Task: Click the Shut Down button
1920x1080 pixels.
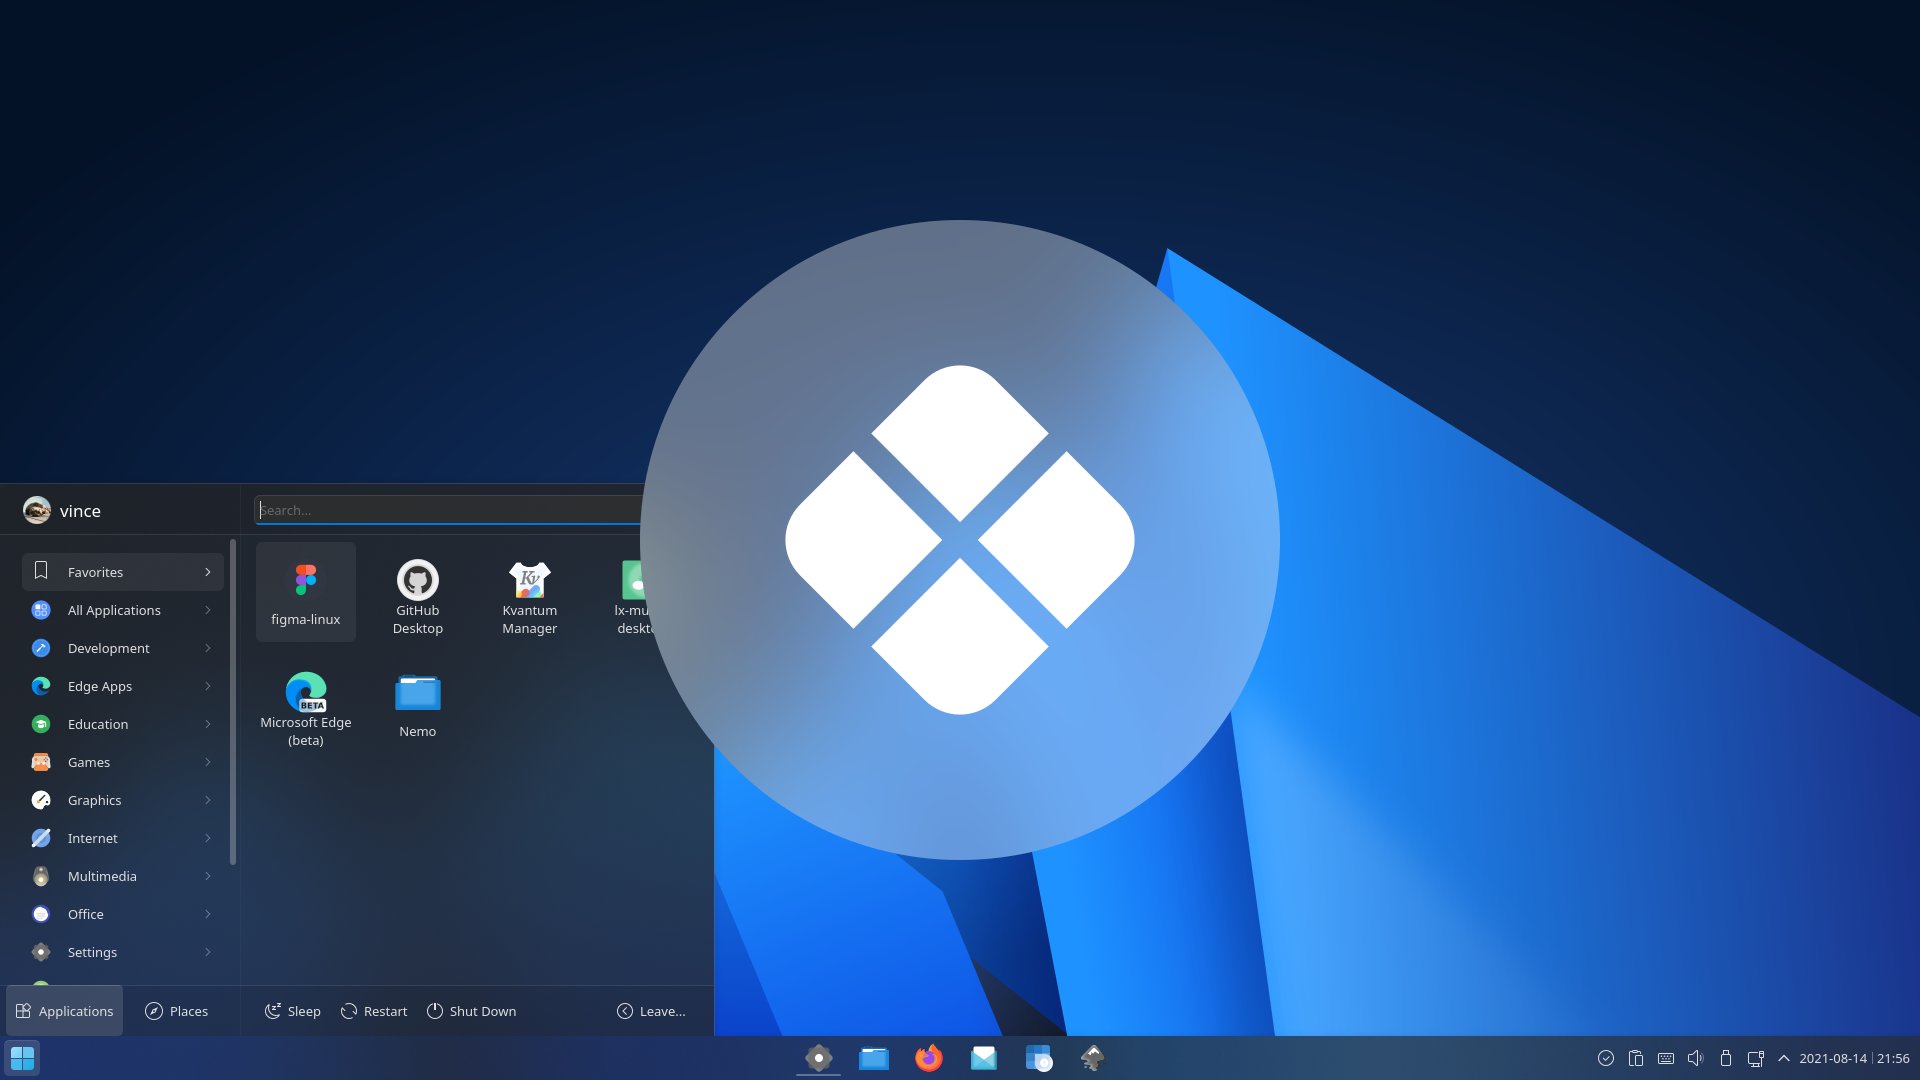Action: pos(471,1010)
